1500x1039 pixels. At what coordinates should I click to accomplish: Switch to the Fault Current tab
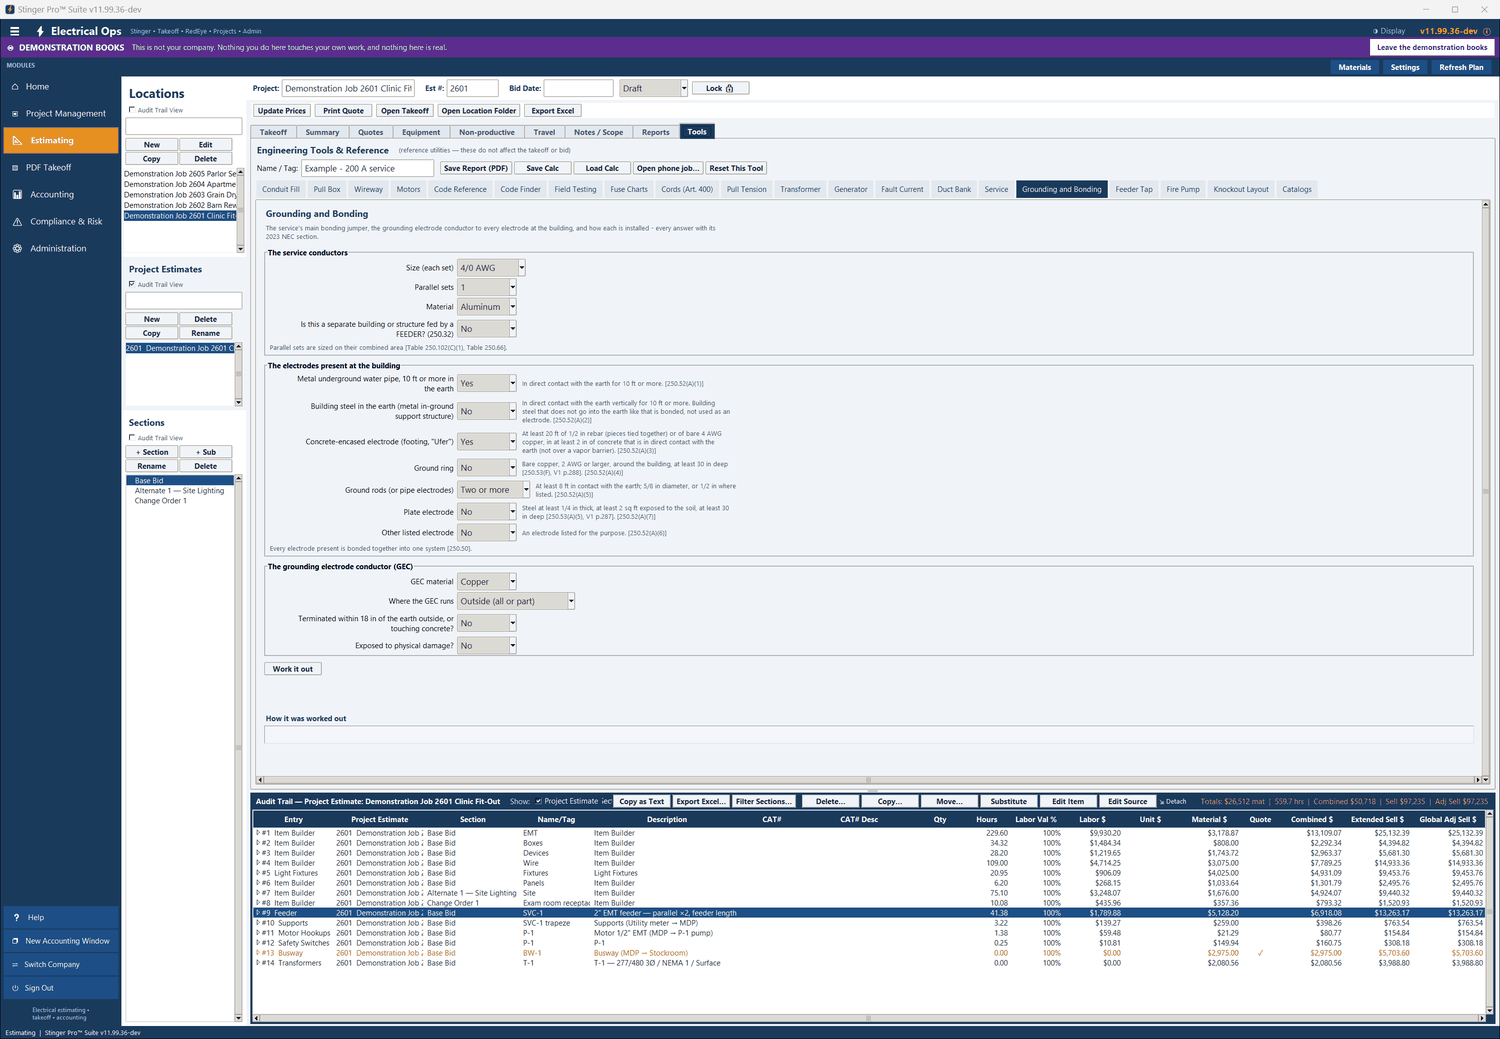click(x=902, y=189)
